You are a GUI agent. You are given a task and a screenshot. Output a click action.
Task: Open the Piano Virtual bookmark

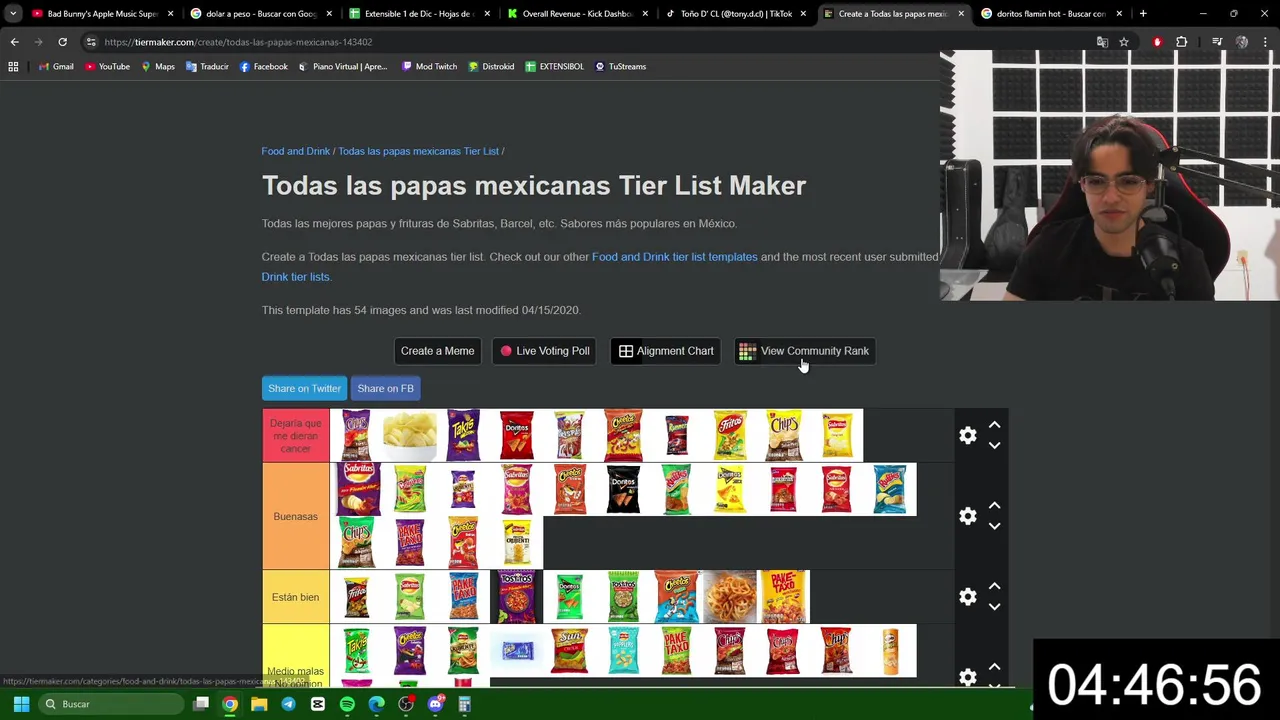tap(343, 66)
